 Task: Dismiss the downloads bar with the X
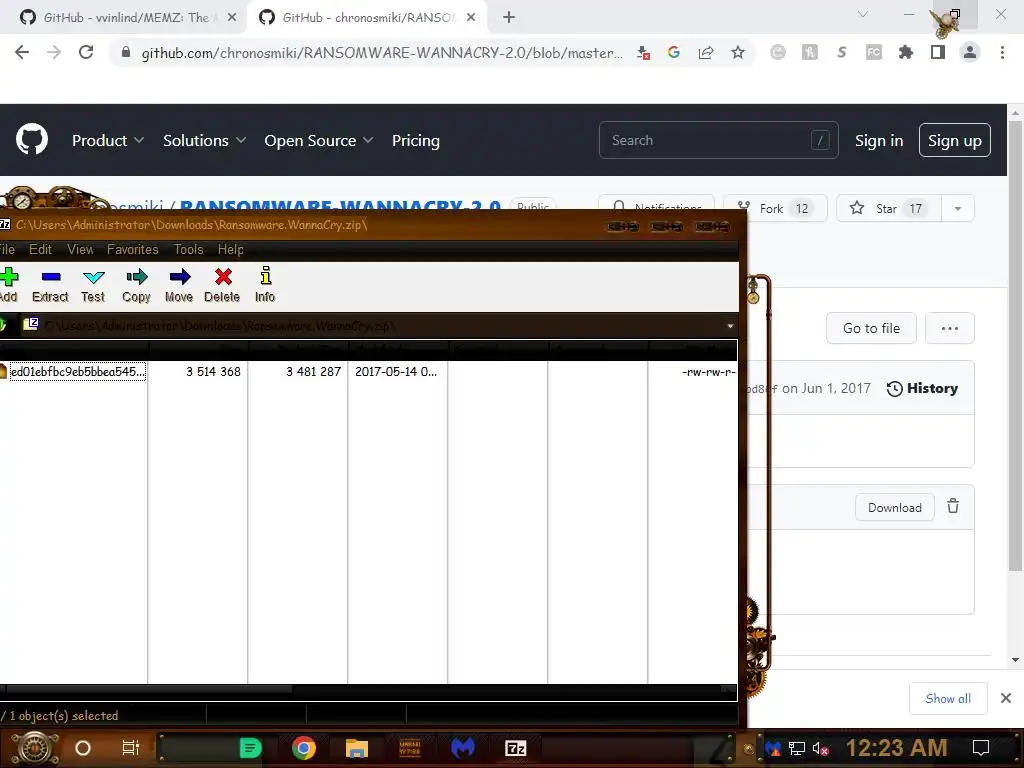tap(1006, 698)
